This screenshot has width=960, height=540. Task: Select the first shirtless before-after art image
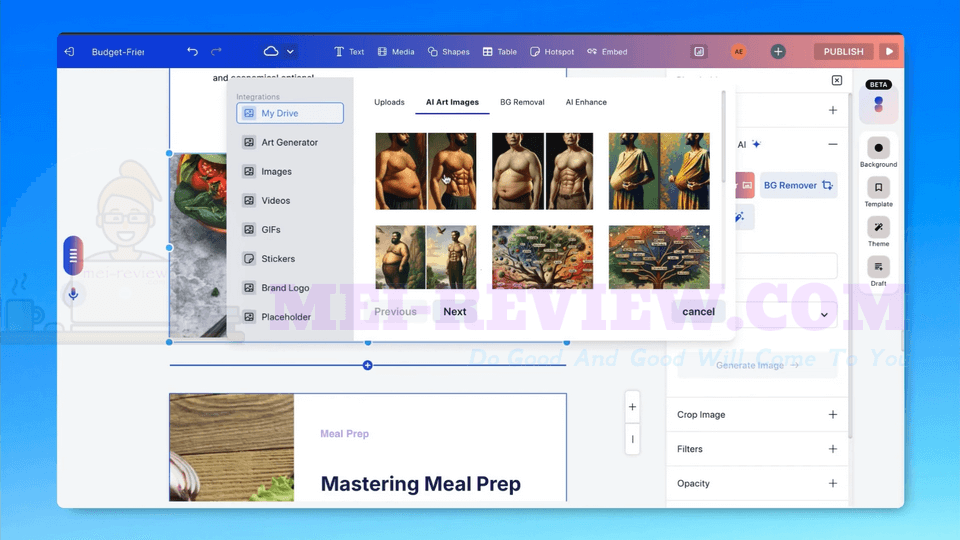pyautogui.click(x=426, y=171)
